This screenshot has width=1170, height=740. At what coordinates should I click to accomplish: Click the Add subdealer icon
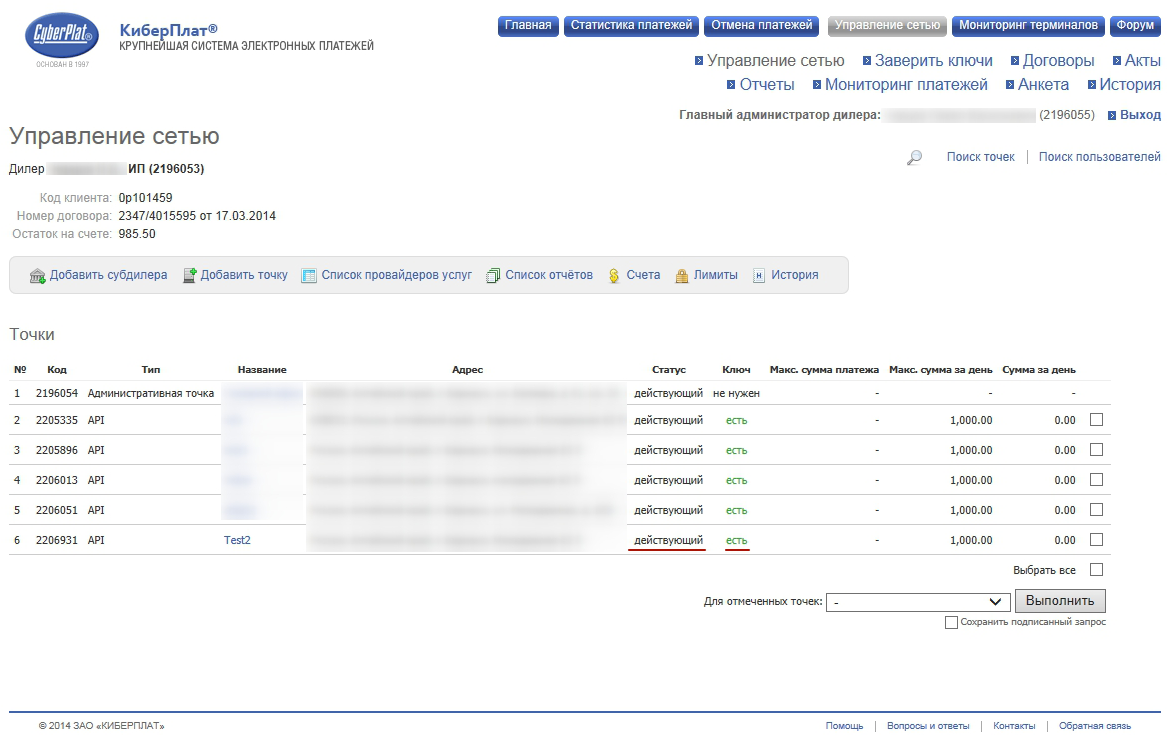tap(38, 276)
